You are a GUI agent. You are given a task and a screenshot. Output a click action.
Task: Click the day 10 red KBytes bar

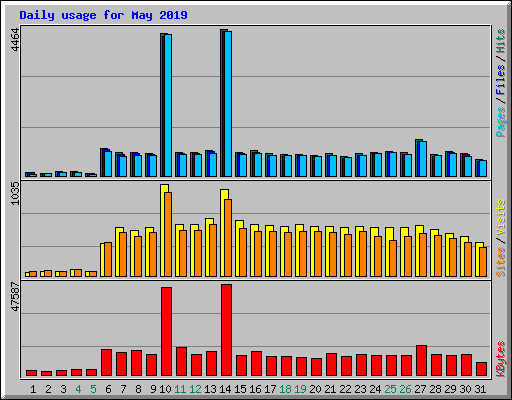167,331
